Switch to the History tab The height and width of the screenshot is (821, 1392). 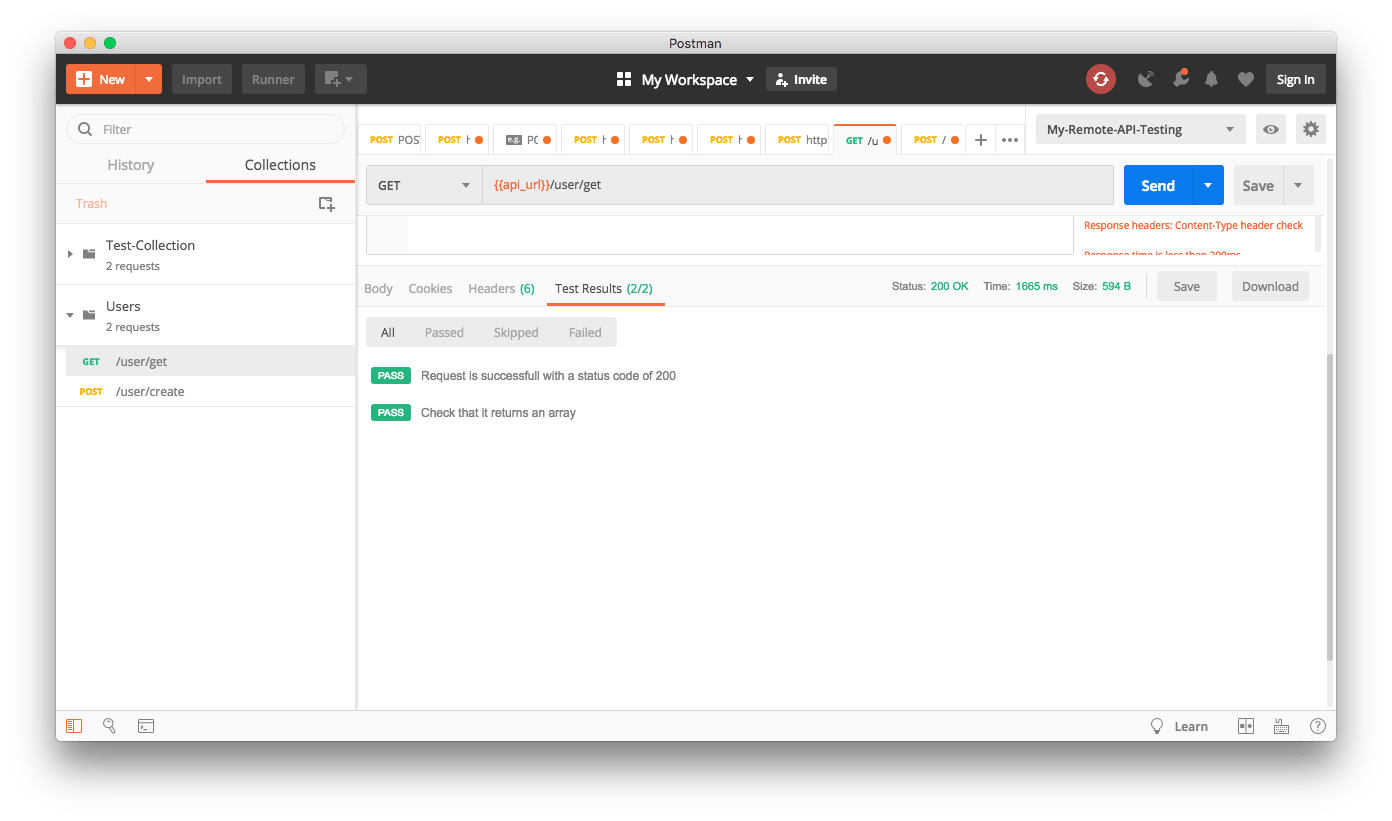point(130,165)
